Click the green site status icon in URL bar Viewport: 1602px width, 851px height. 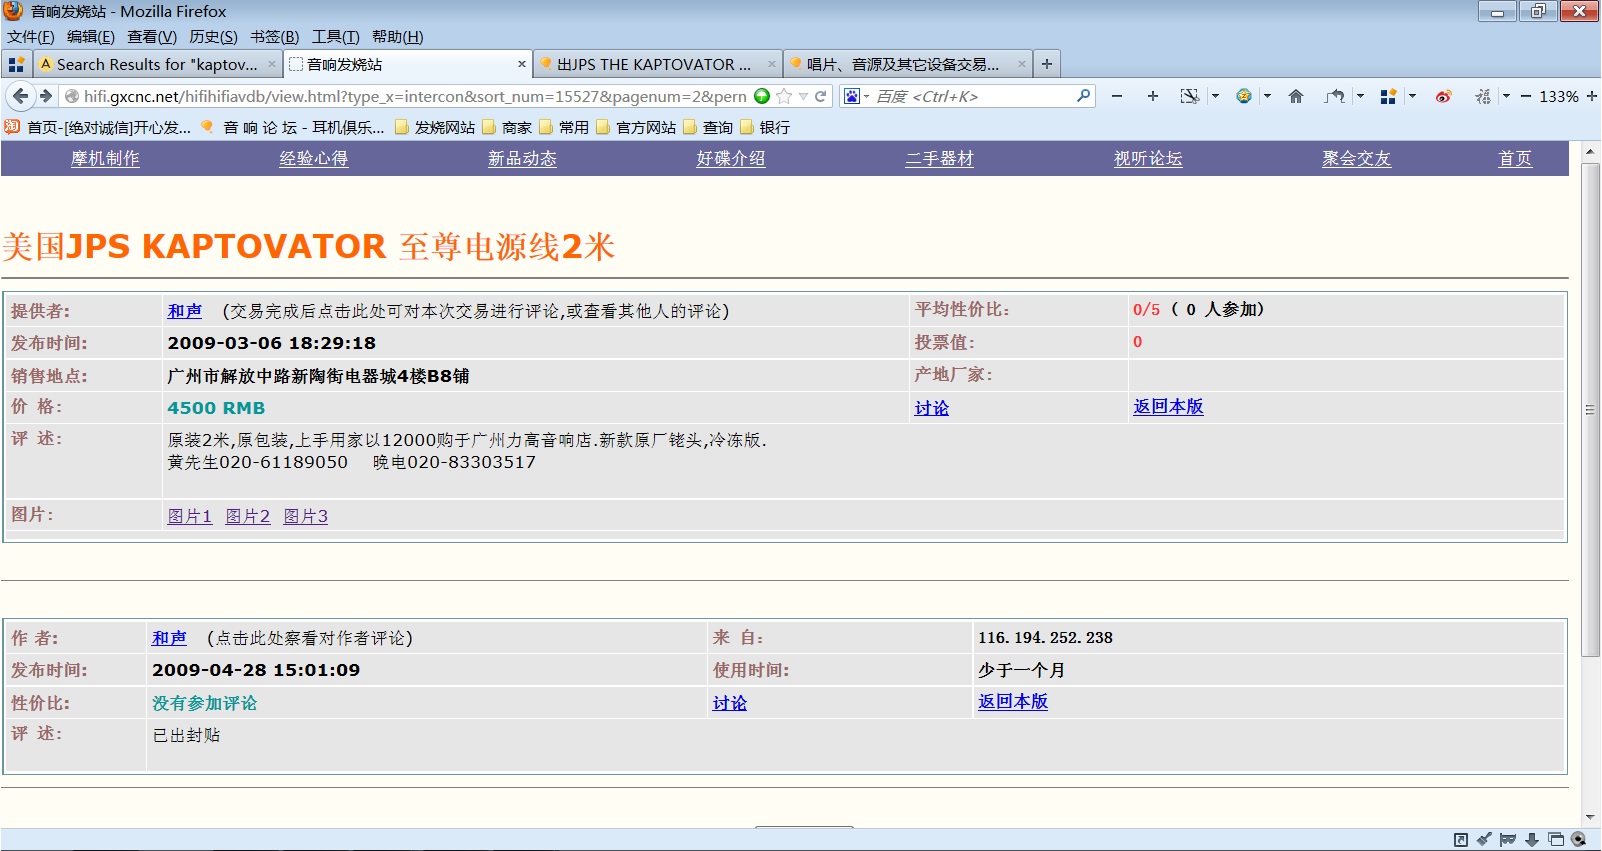coord(762,96)
